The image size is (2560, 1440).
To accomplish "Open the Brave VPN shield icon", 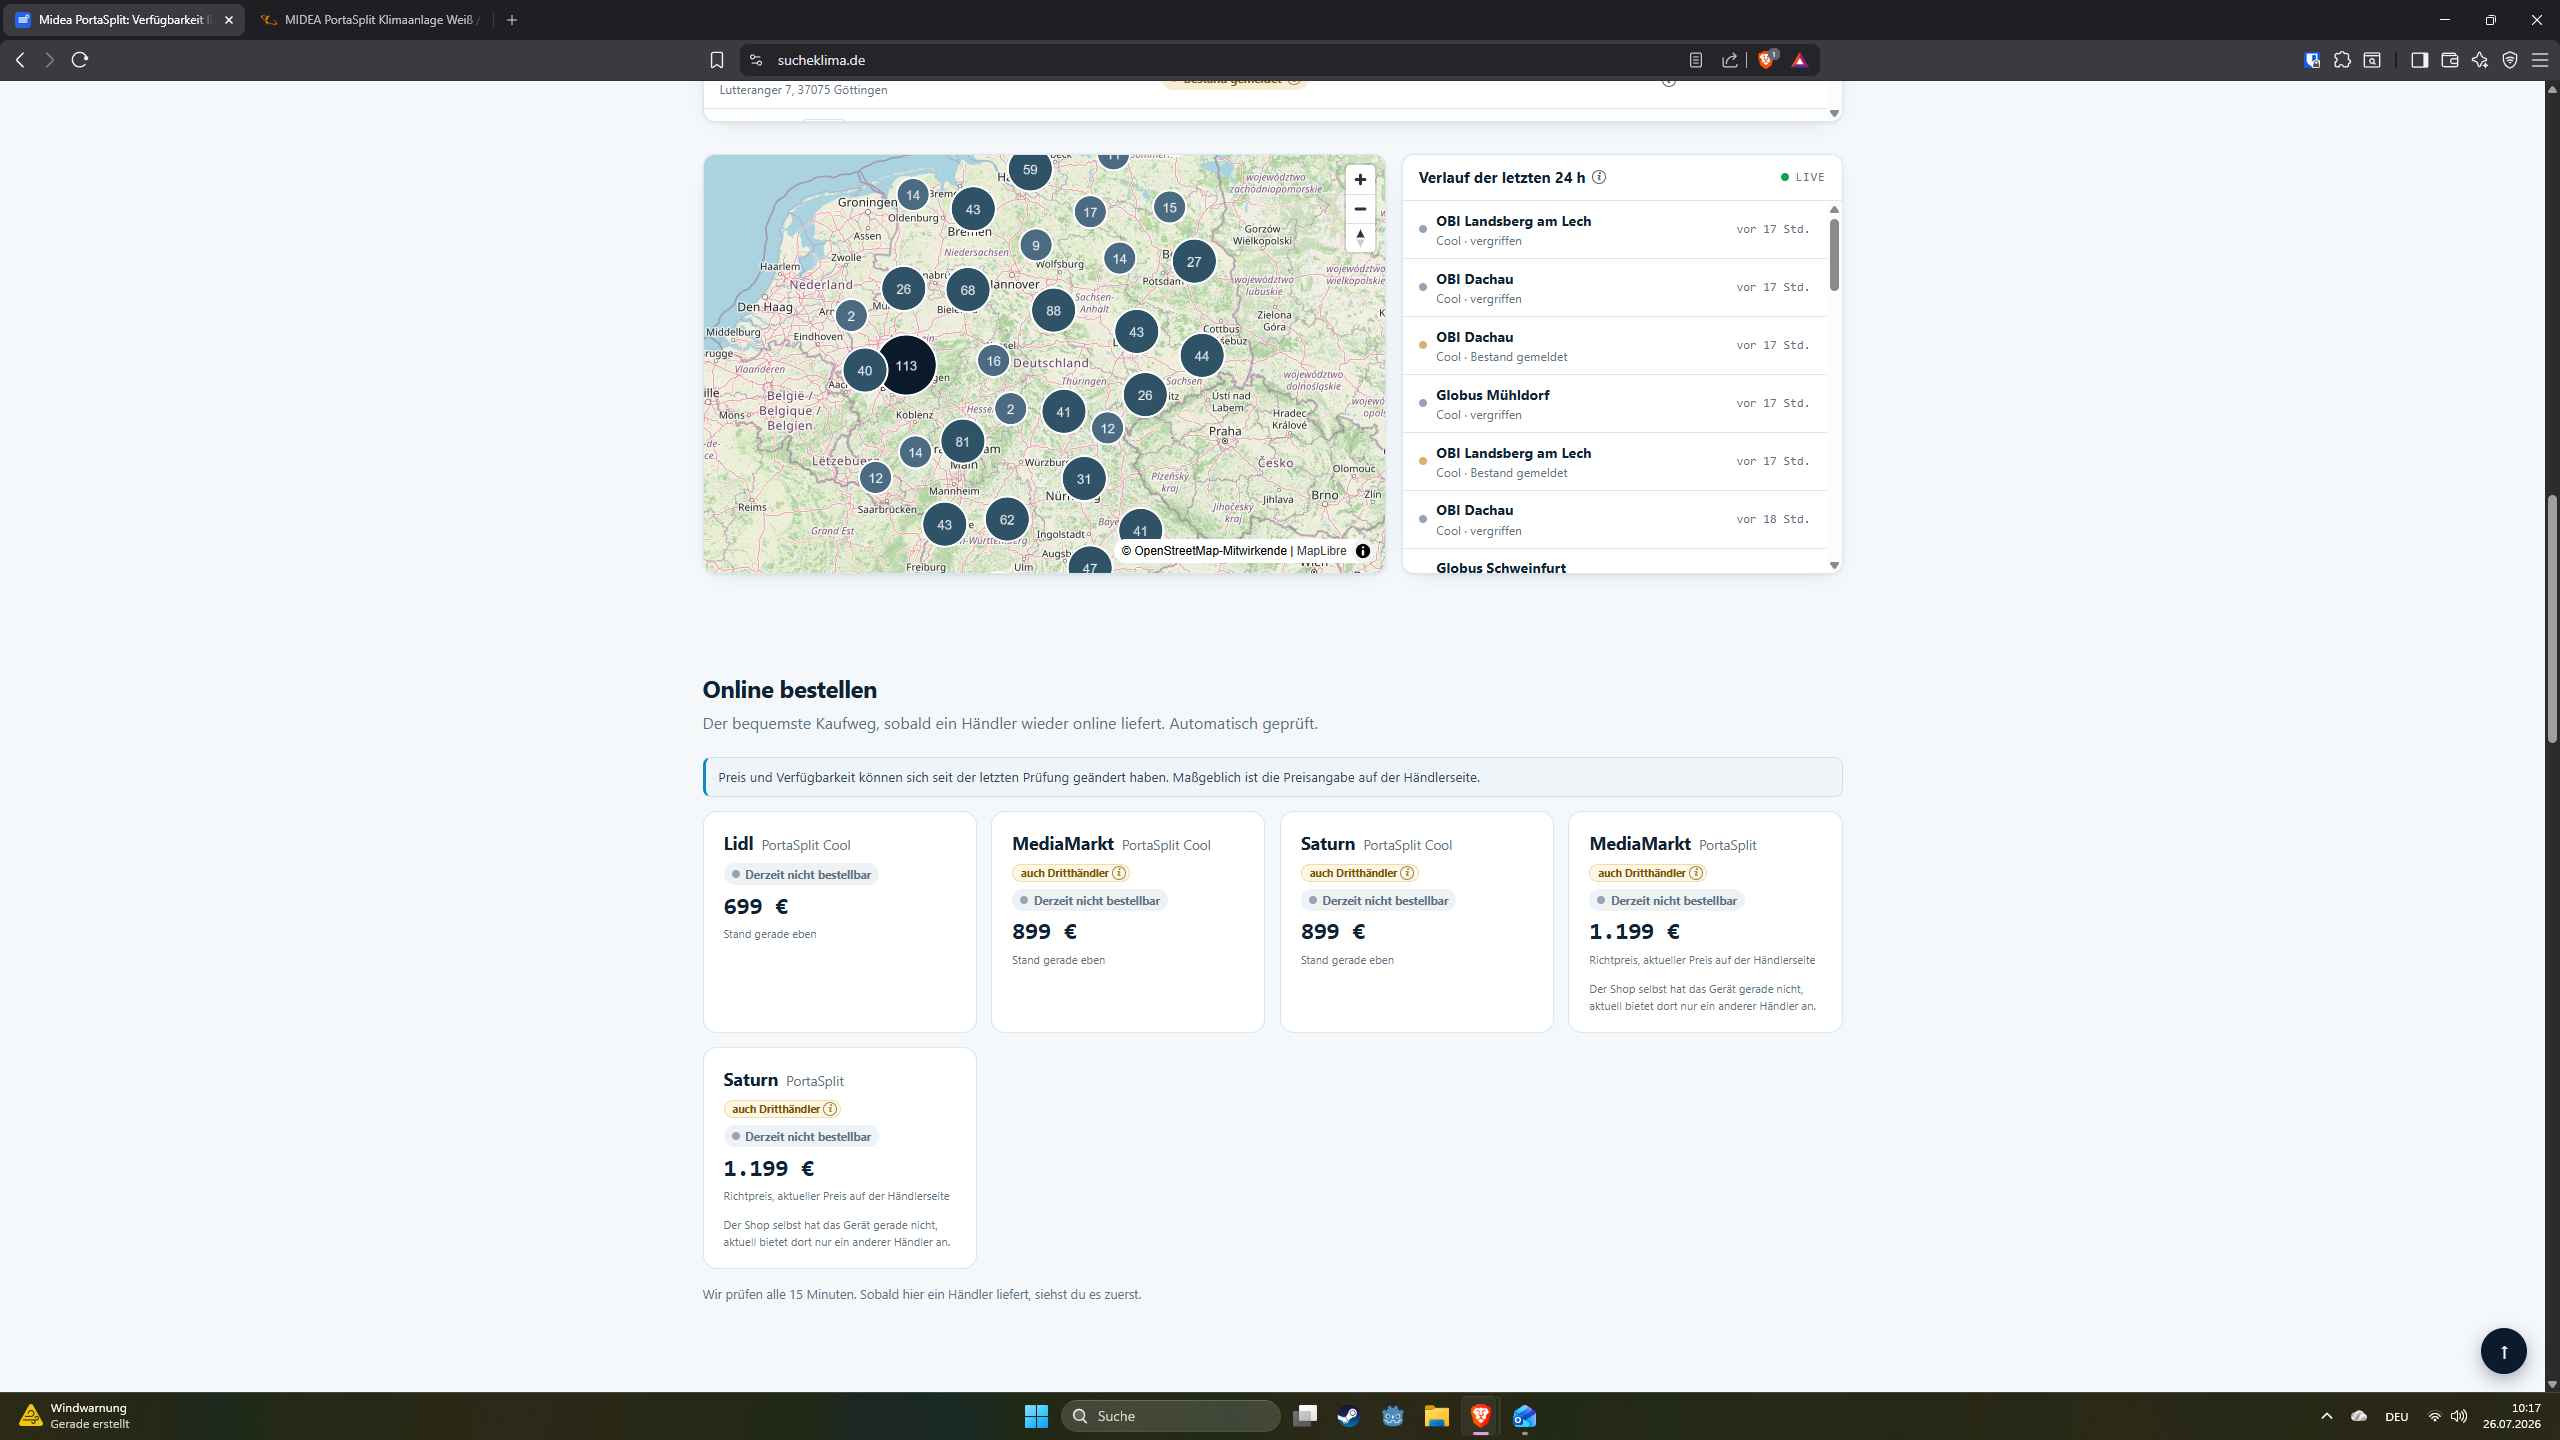I will click(x=2510, y=60).
